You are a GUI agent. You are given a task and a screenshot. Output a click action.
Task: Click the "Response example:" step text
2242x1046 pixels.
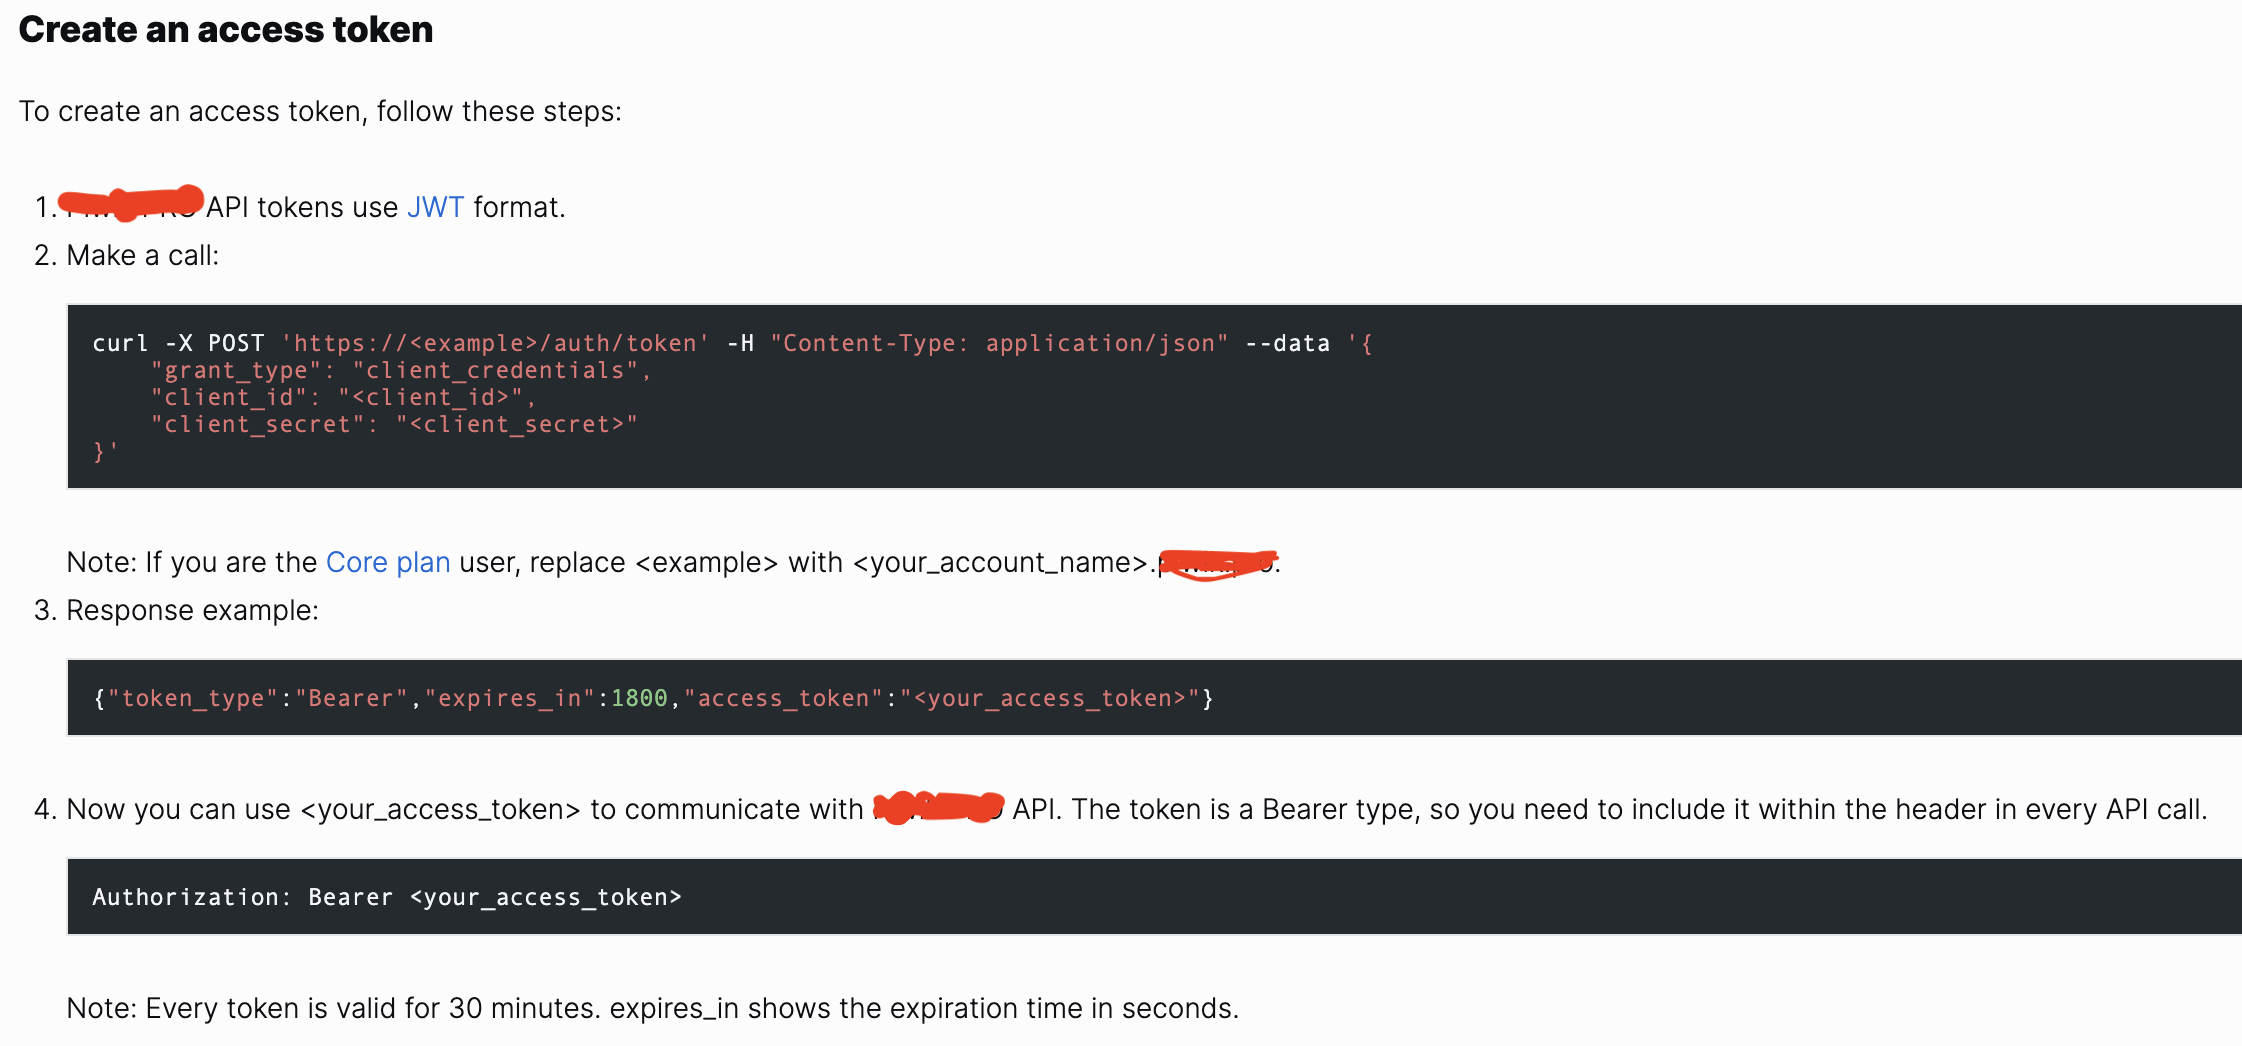(x=192, y=610)
